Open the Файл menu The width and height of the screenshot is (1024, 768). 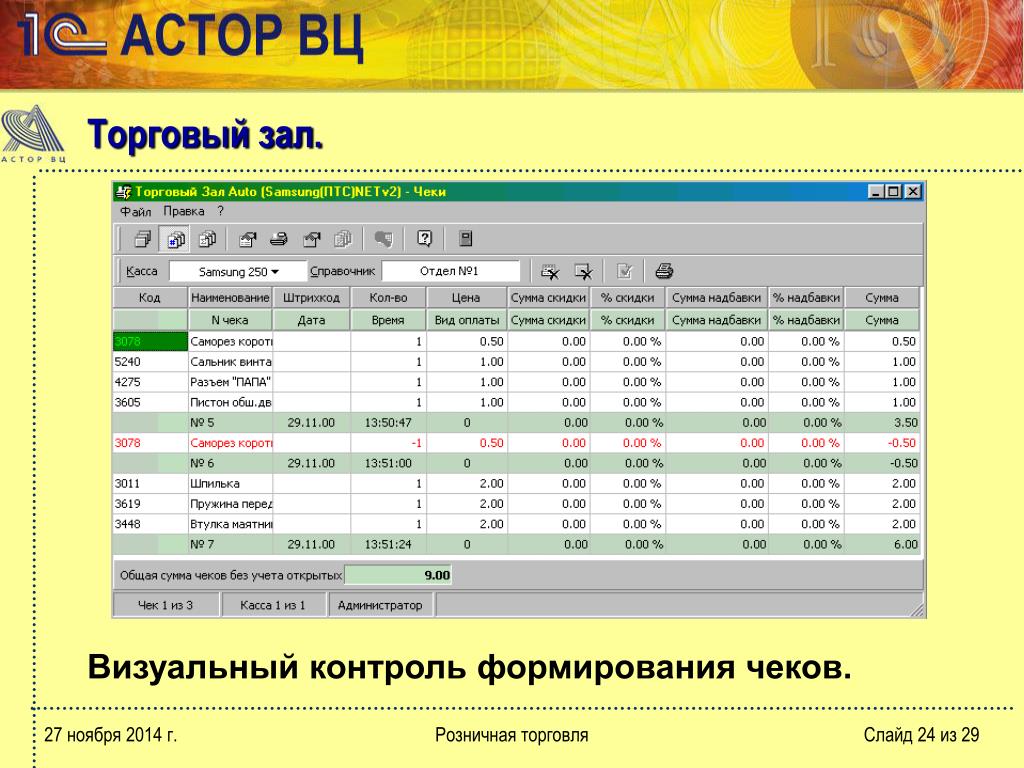[x=135, y=212]
